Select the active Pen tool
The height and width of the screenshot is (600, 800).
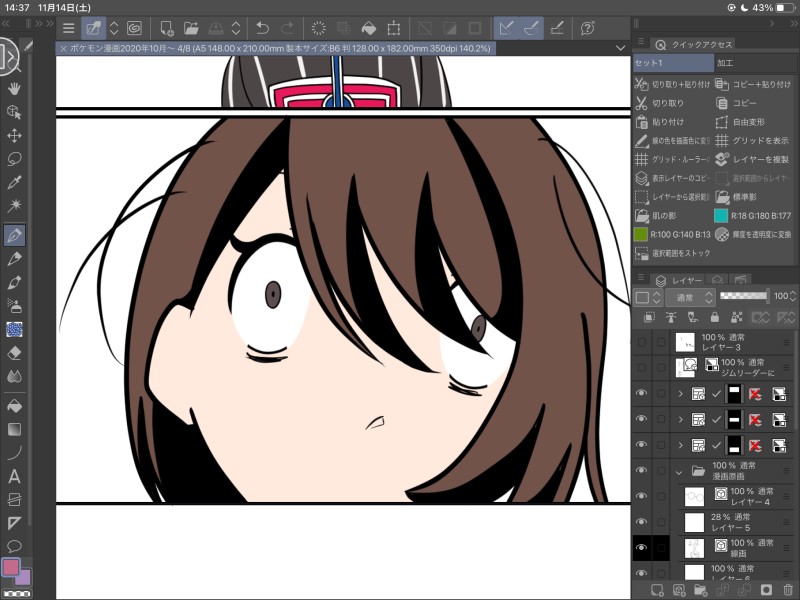(14, 235)
